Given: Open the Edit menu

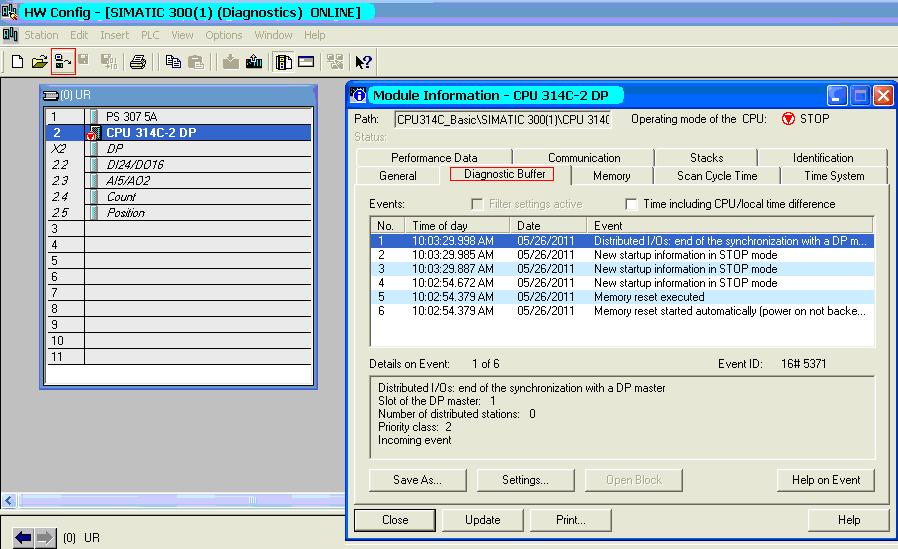Looking at the screenshot, I should tap(79, 35).
